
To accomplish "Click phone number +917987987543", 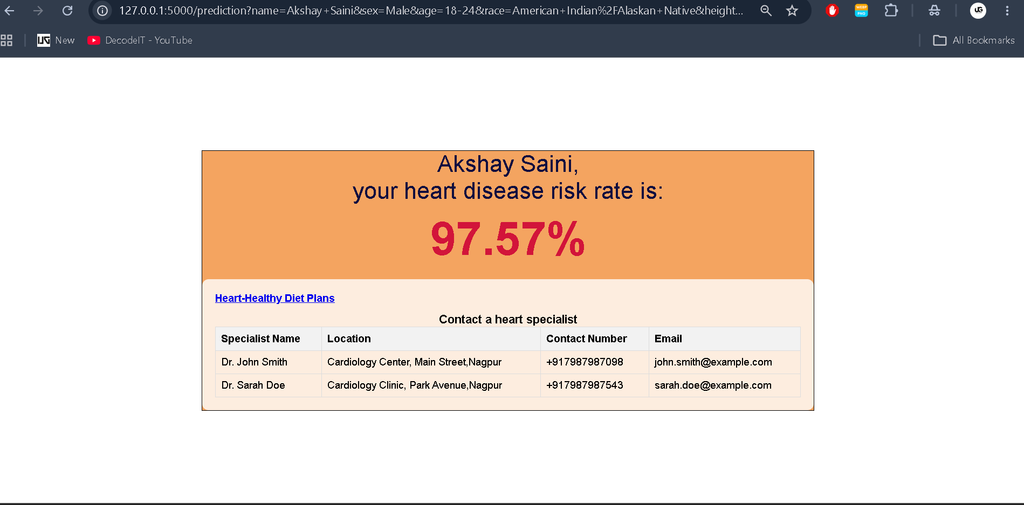I will pos(584,385).
